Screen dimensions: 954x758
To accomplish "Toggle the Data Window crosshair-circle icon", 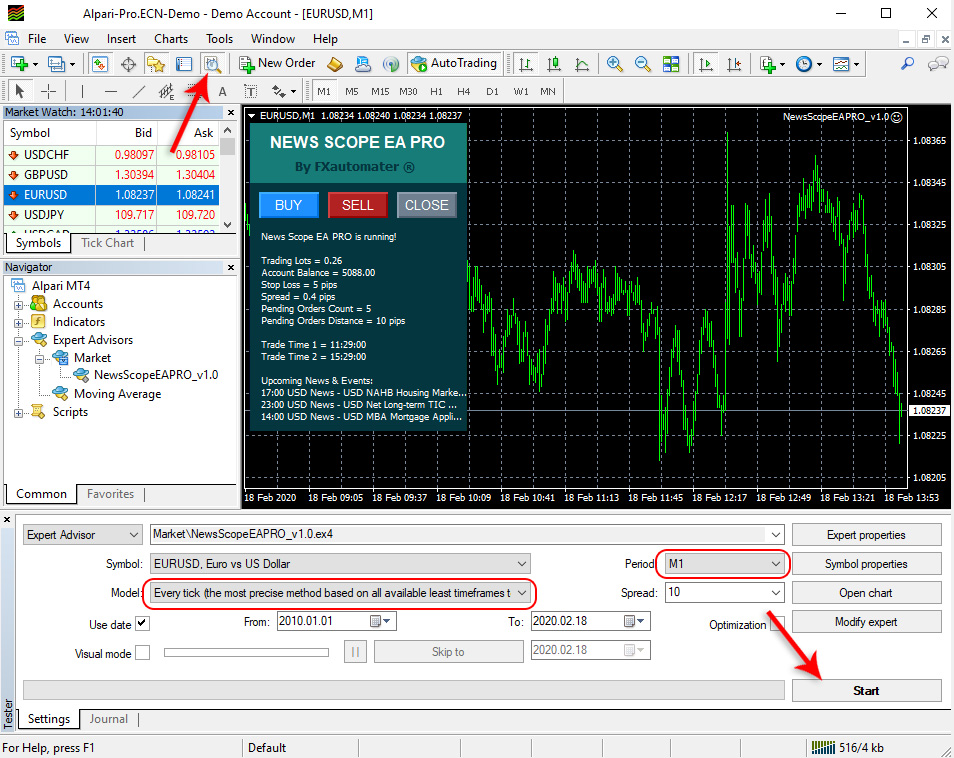I will pos(128,64).
